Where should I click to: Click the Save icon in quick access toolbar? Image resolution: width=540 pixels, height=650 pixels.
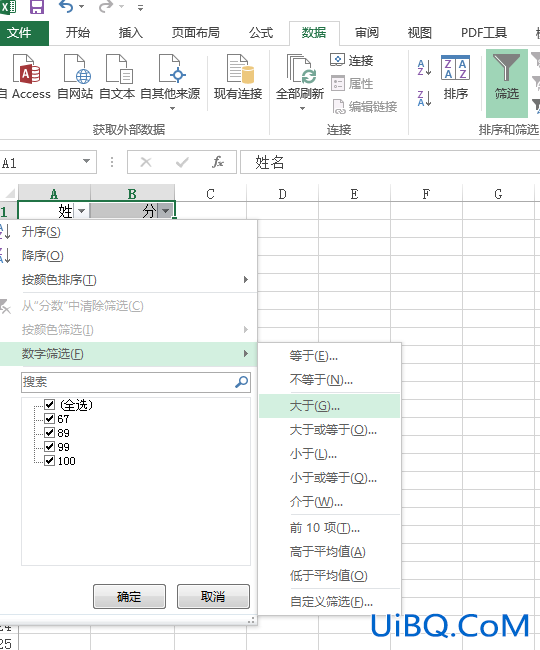tap(37, 7)
